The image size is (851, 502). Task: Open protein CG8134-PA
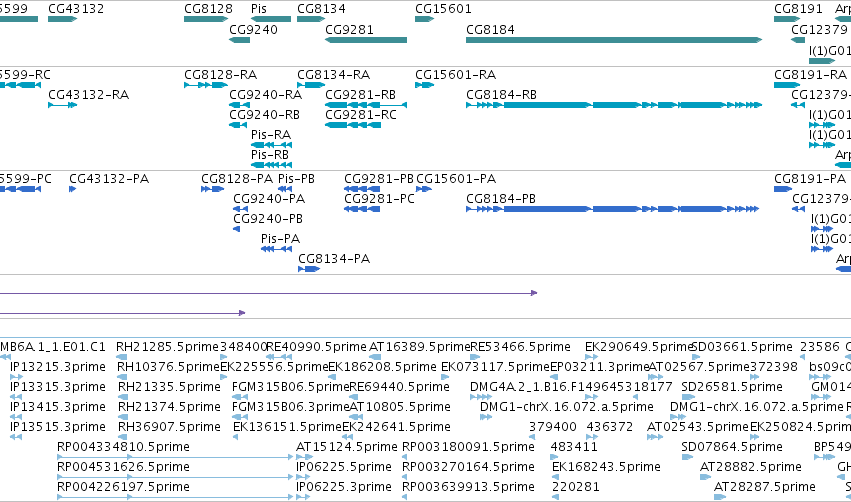[334, 259]
